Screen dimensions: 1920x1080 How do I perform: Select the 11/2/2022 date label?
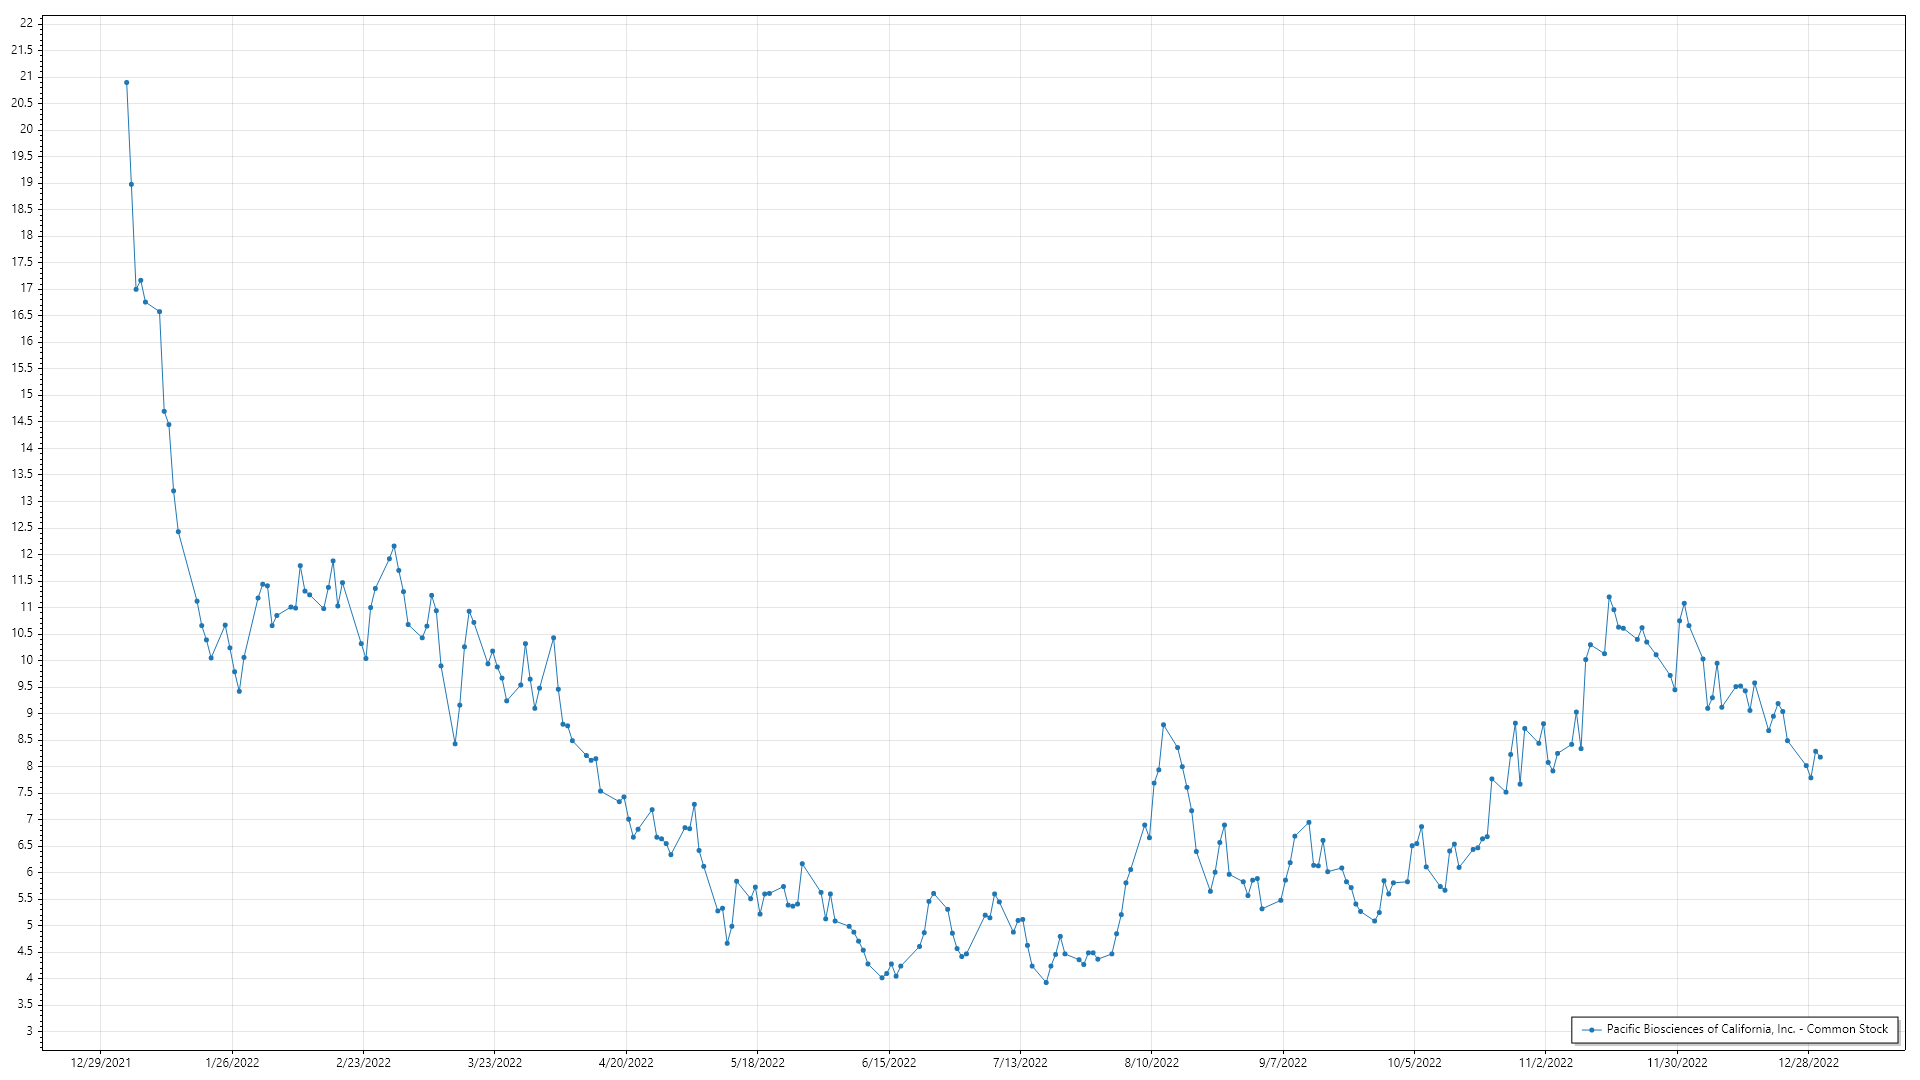tap(1546, 1062)
